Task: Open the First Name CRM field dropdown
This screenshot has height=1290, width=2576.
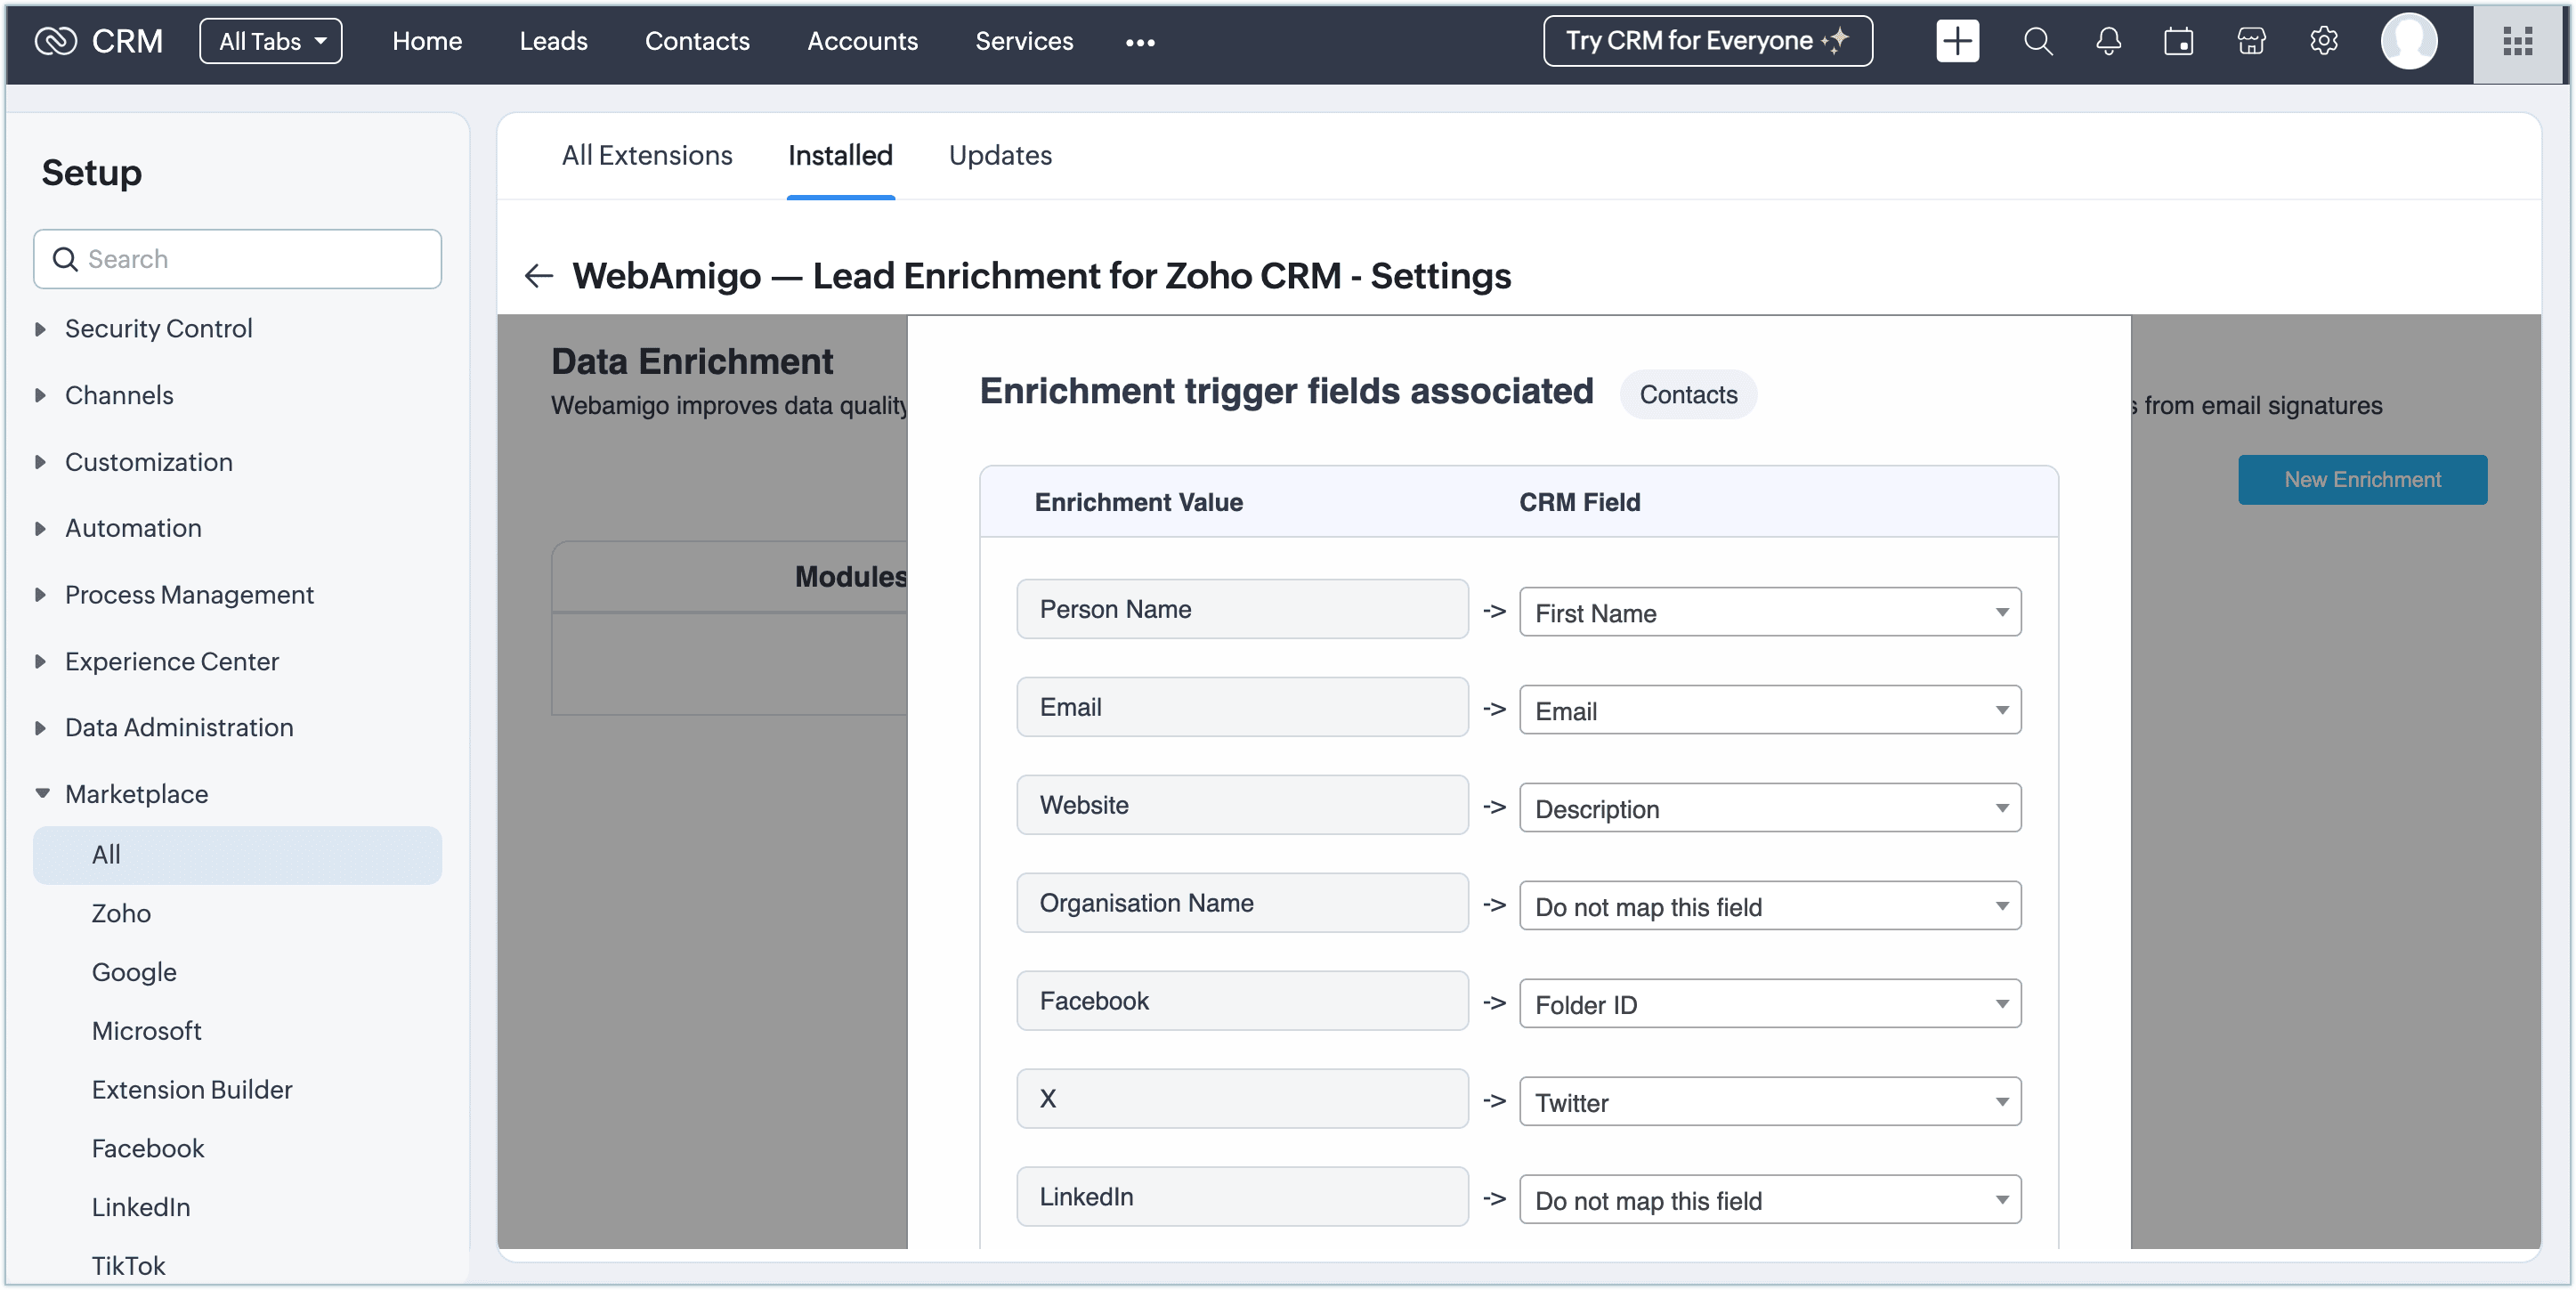Action: point(1769,612)
